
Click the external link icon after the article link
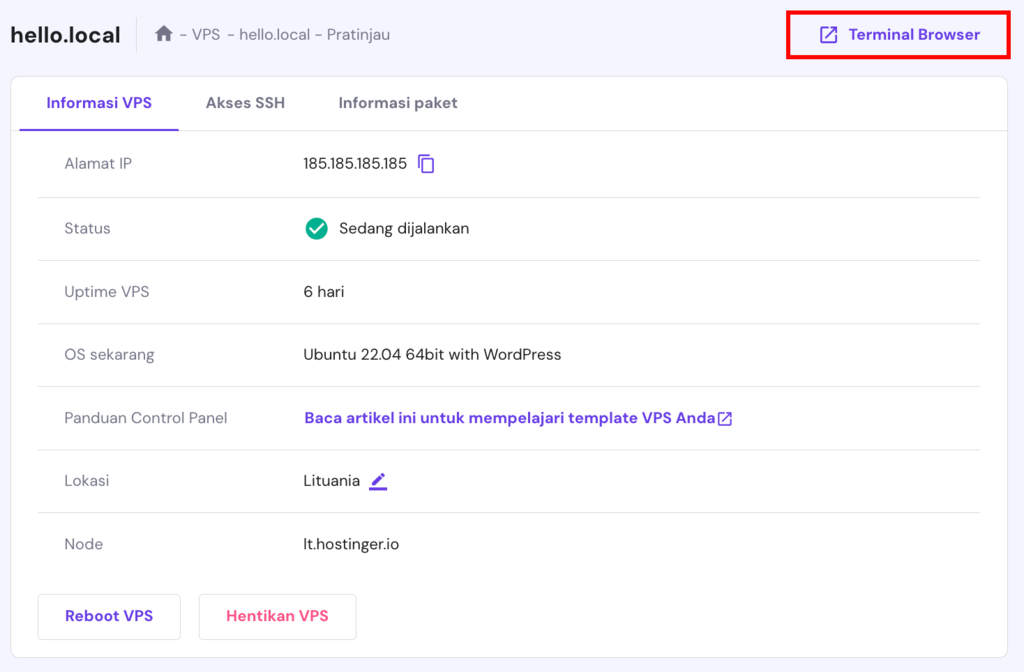[x=725, y=417]
